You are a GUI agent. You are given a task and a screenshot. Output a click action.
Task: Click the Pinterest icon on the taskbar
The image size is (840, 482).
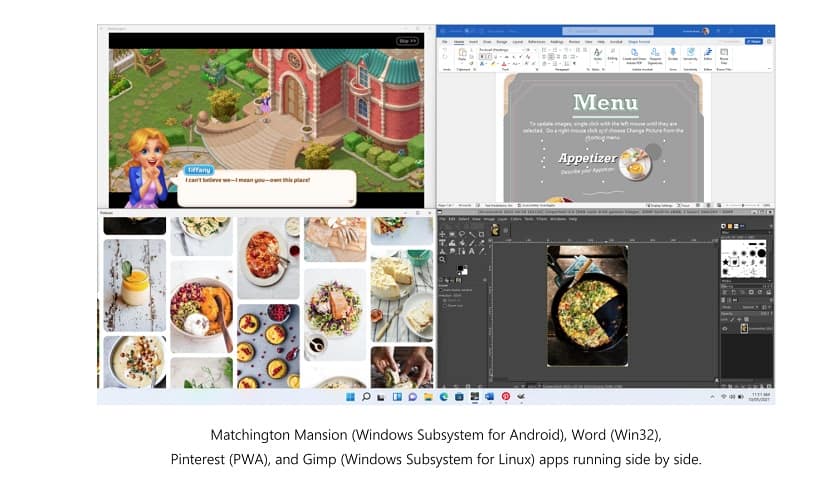pyautogui.click(x=506, y=396)
